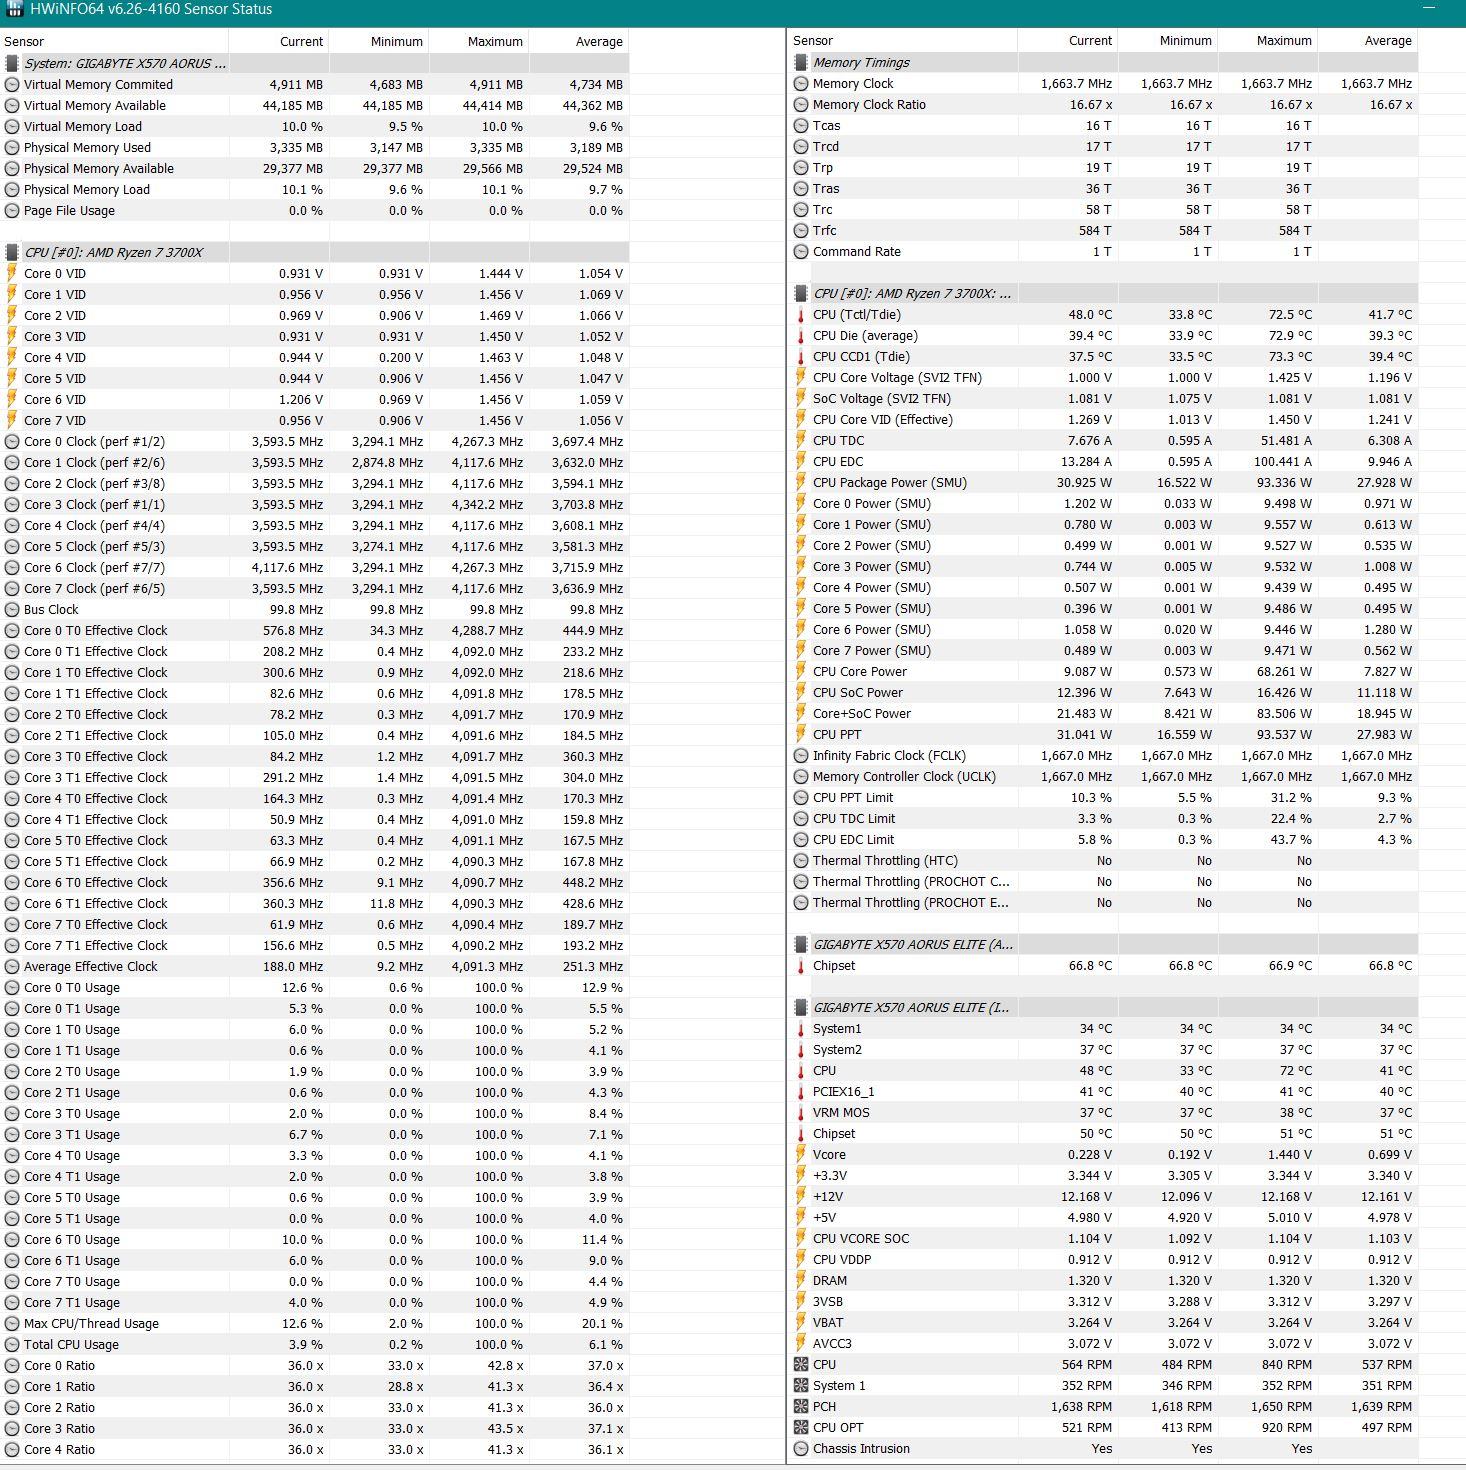Select the CPU PPT Limit row

point(1103,797)
